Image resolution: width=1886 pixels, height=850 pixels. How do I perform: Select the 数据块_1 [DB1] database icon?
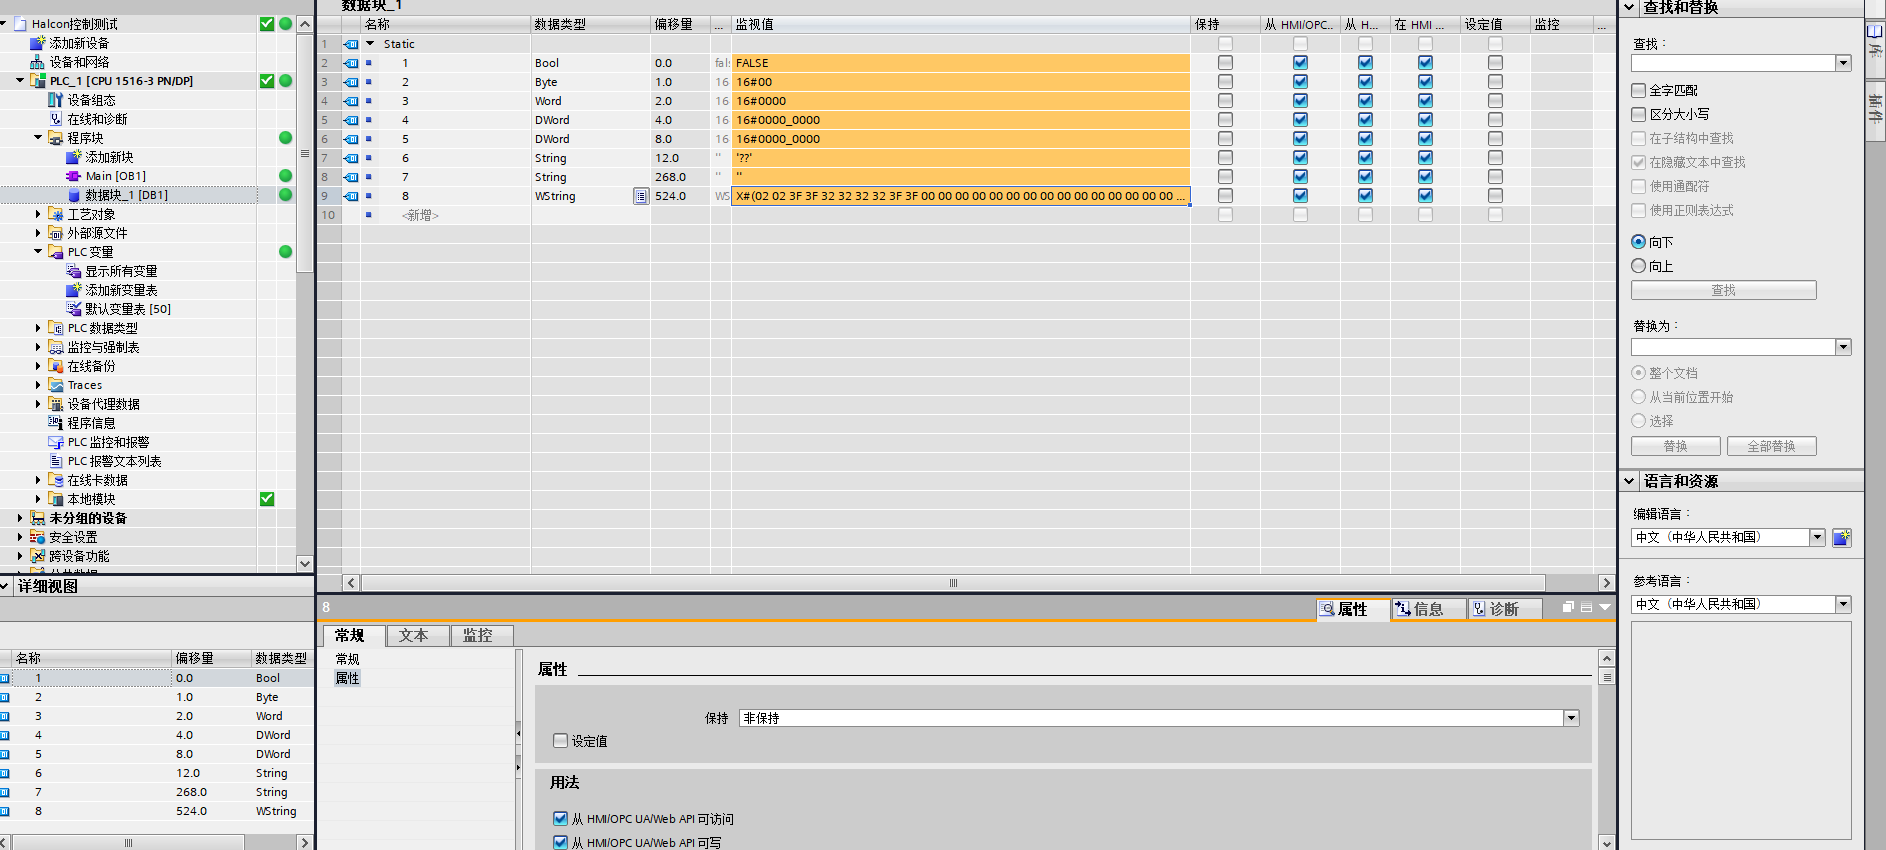[74, 195]
